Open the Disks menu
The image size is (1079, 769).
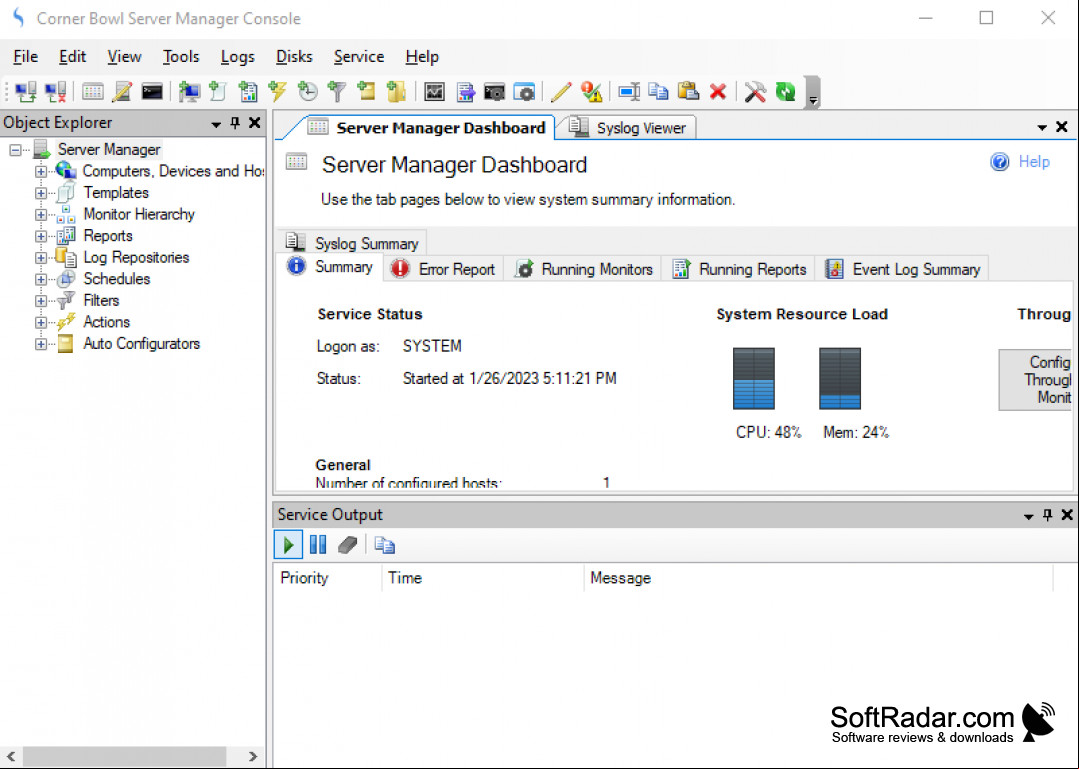tap(294, 56)
